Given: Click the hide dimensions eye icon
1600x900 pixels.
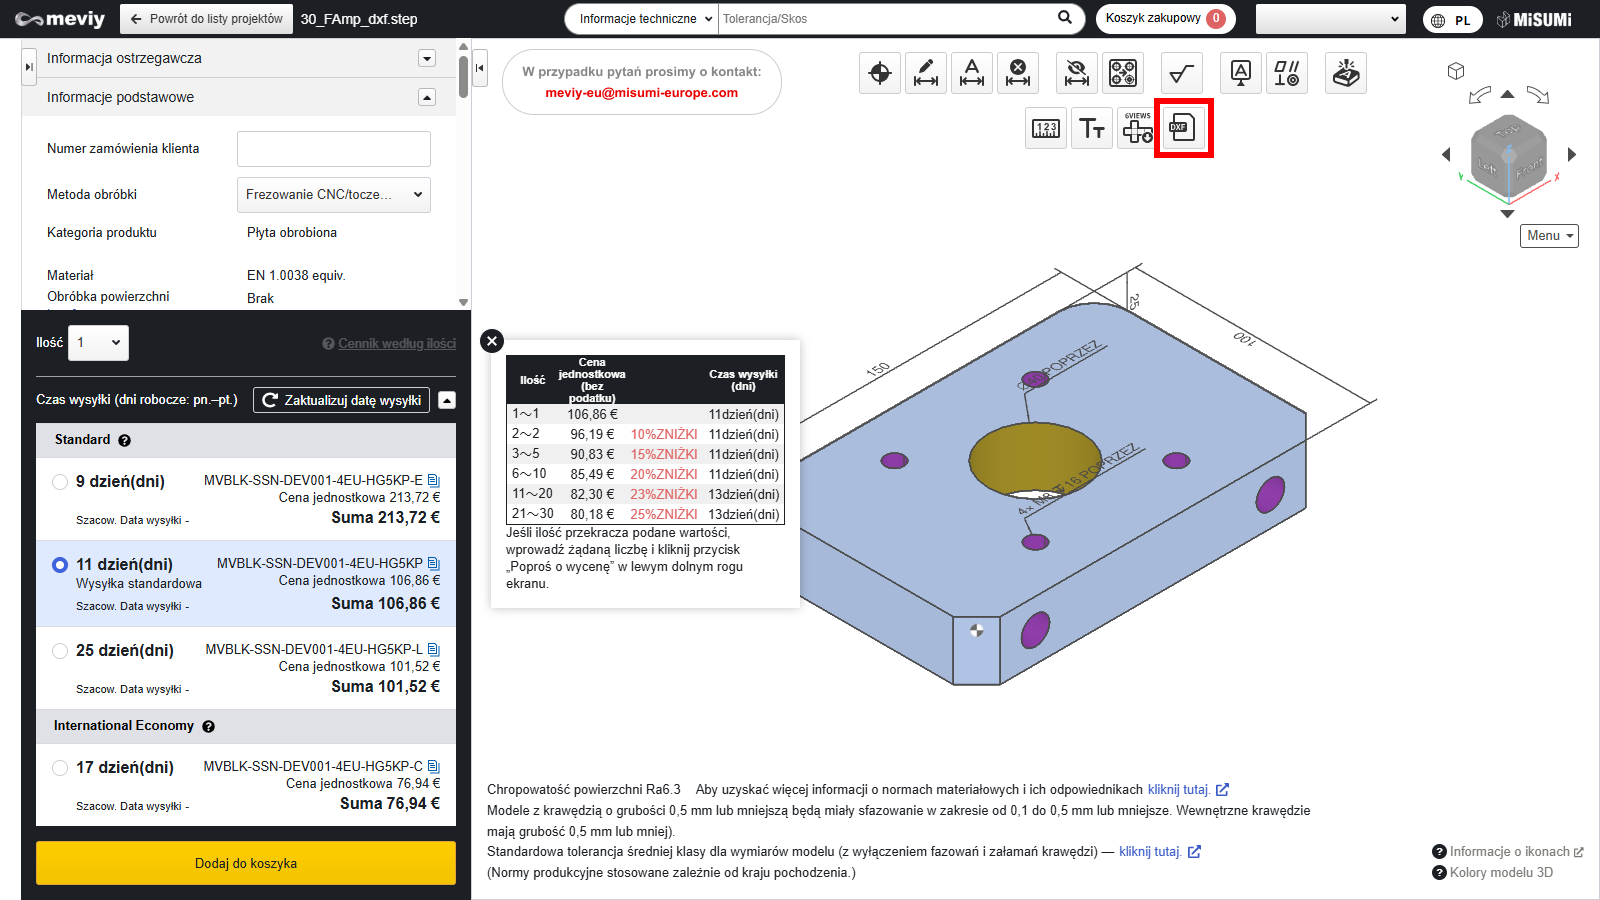Looking at the screenshot, I should pyautogui.click(x=1076, y=73).
